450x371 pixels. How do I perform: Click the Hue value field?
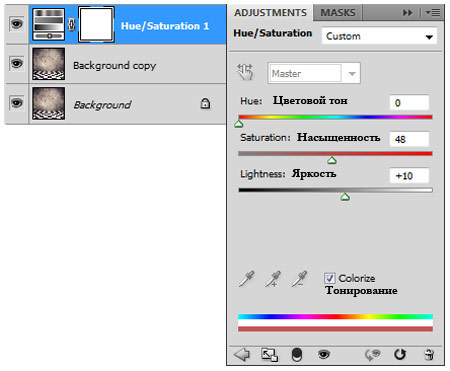pos(409,103)
